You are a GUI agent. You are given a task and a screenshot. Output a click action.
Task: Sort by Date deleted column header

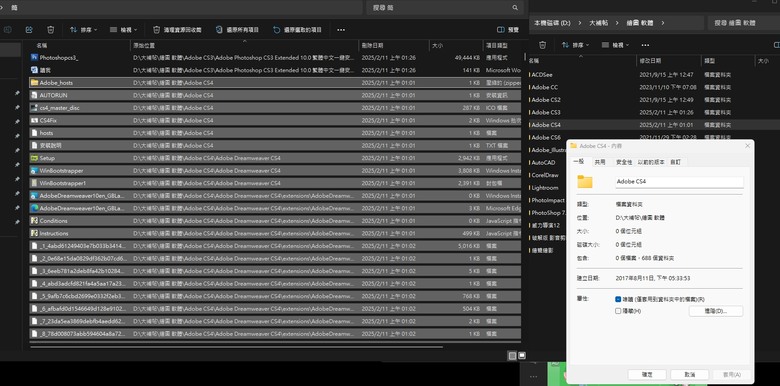click(x=393, y=45)
